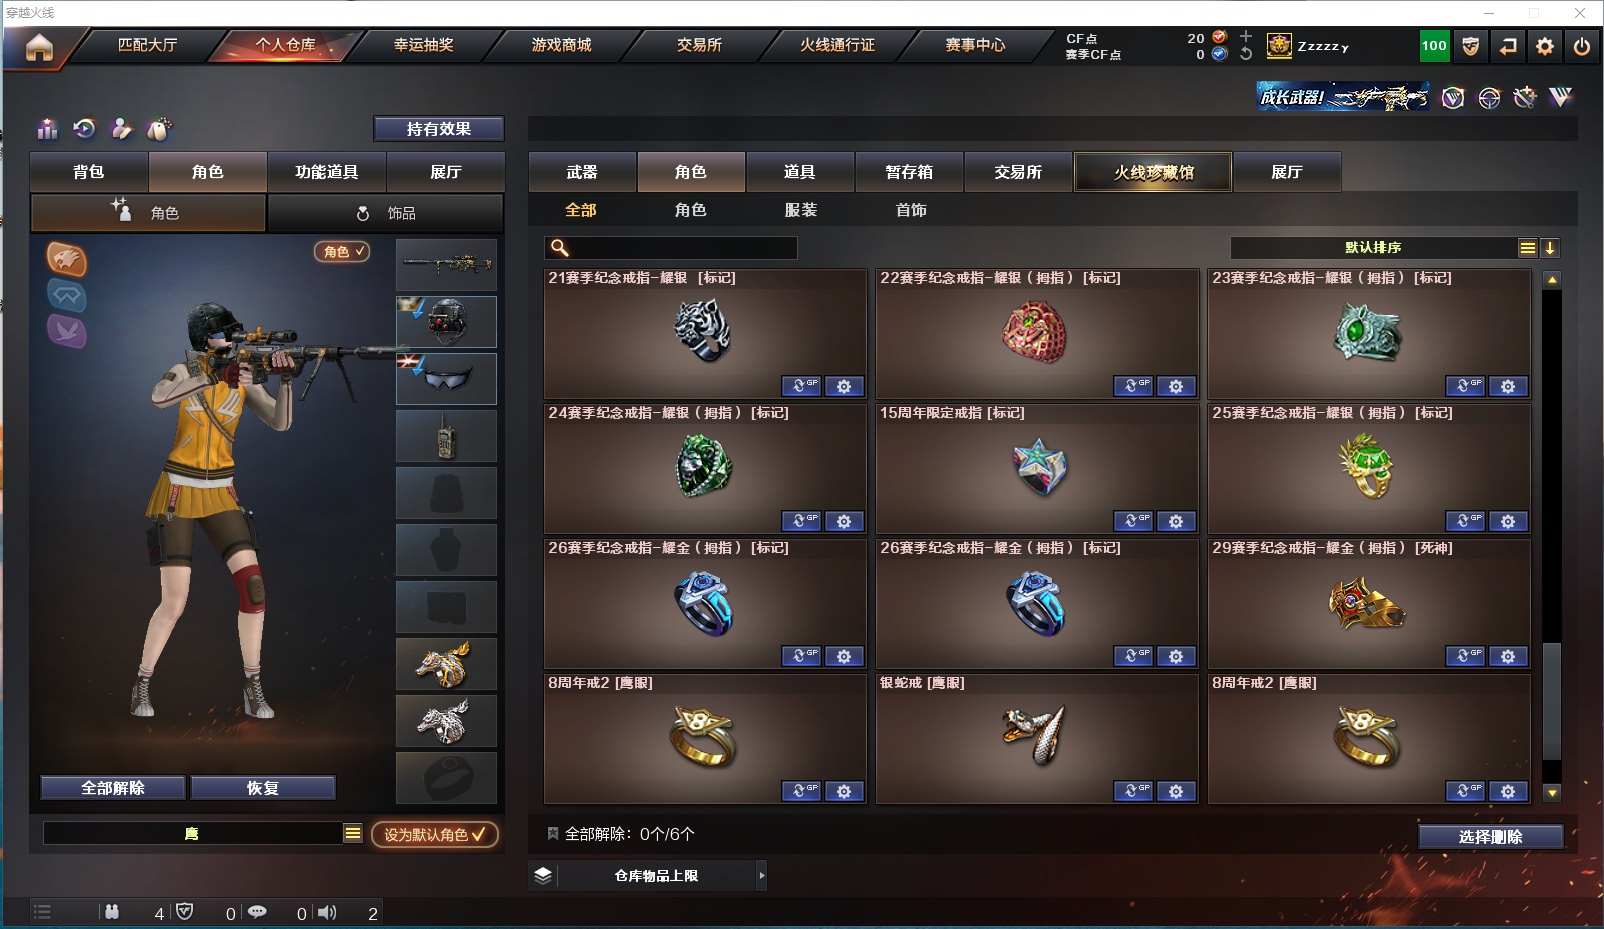Switch to the 火线珍藏馆 tab

click(1154, 172)
